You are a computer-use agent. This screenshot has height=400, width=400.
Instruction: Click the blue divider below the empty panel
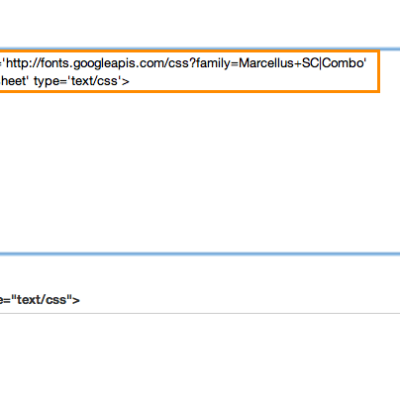point(200,254)
